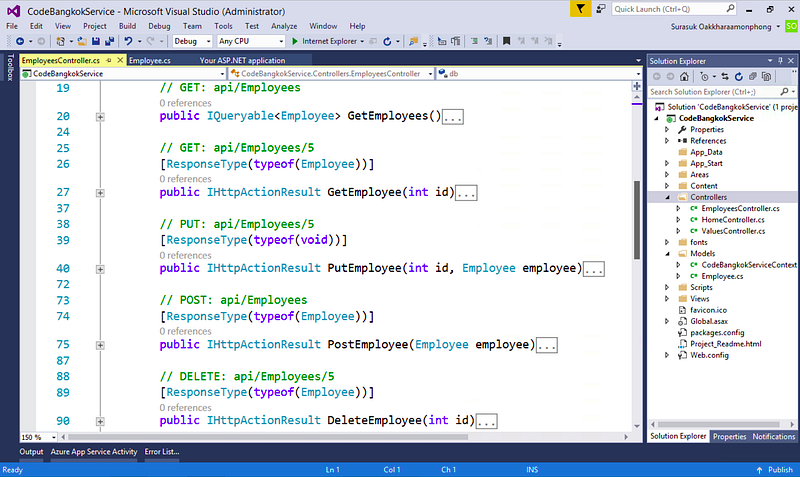Select Web.config in Solution Explorer
Viewport: 800px width, 477px height.
pos(709,356)
